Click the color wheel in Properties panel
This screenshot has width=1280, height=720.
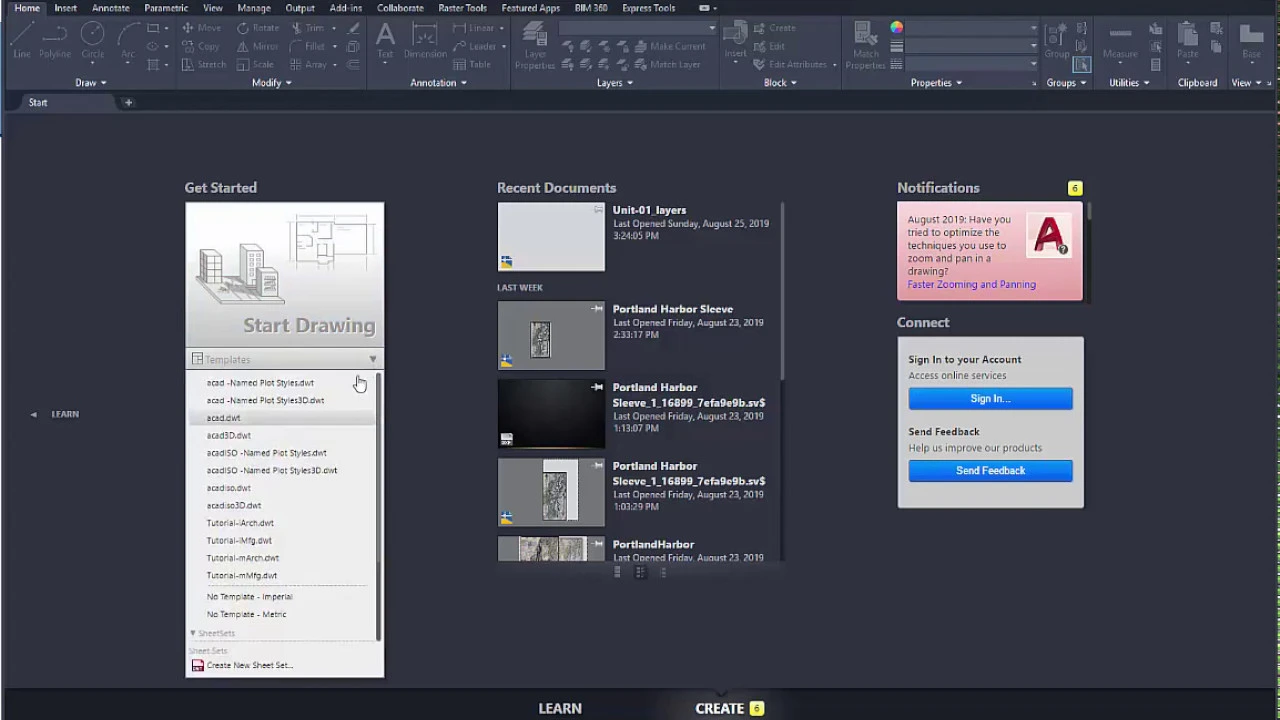pos(897,28)
